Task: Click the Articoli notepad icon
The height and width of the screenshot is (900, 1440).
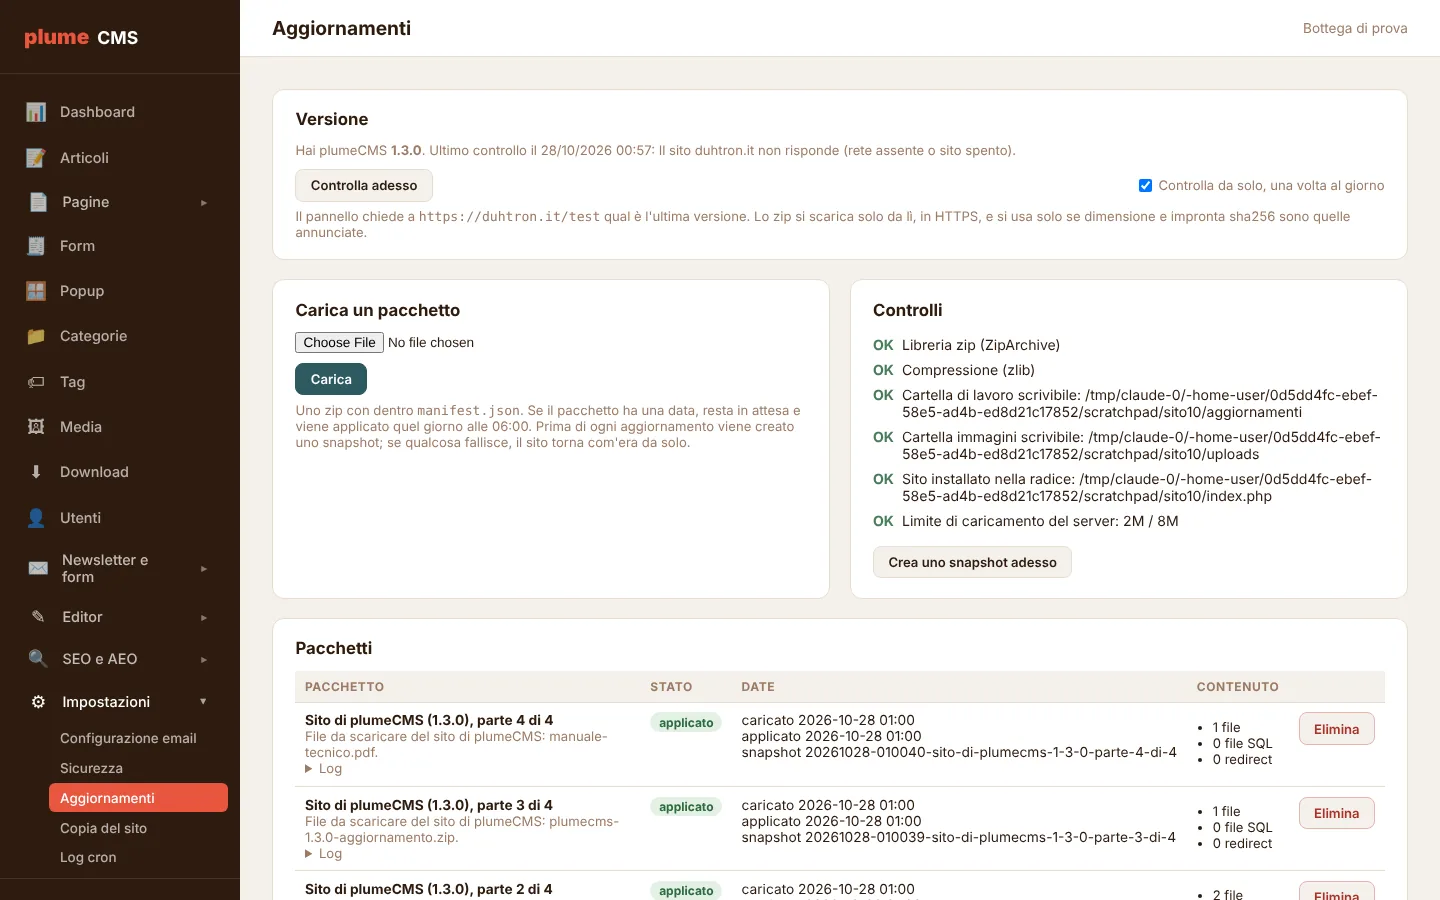Action: [x=36, y=158]
